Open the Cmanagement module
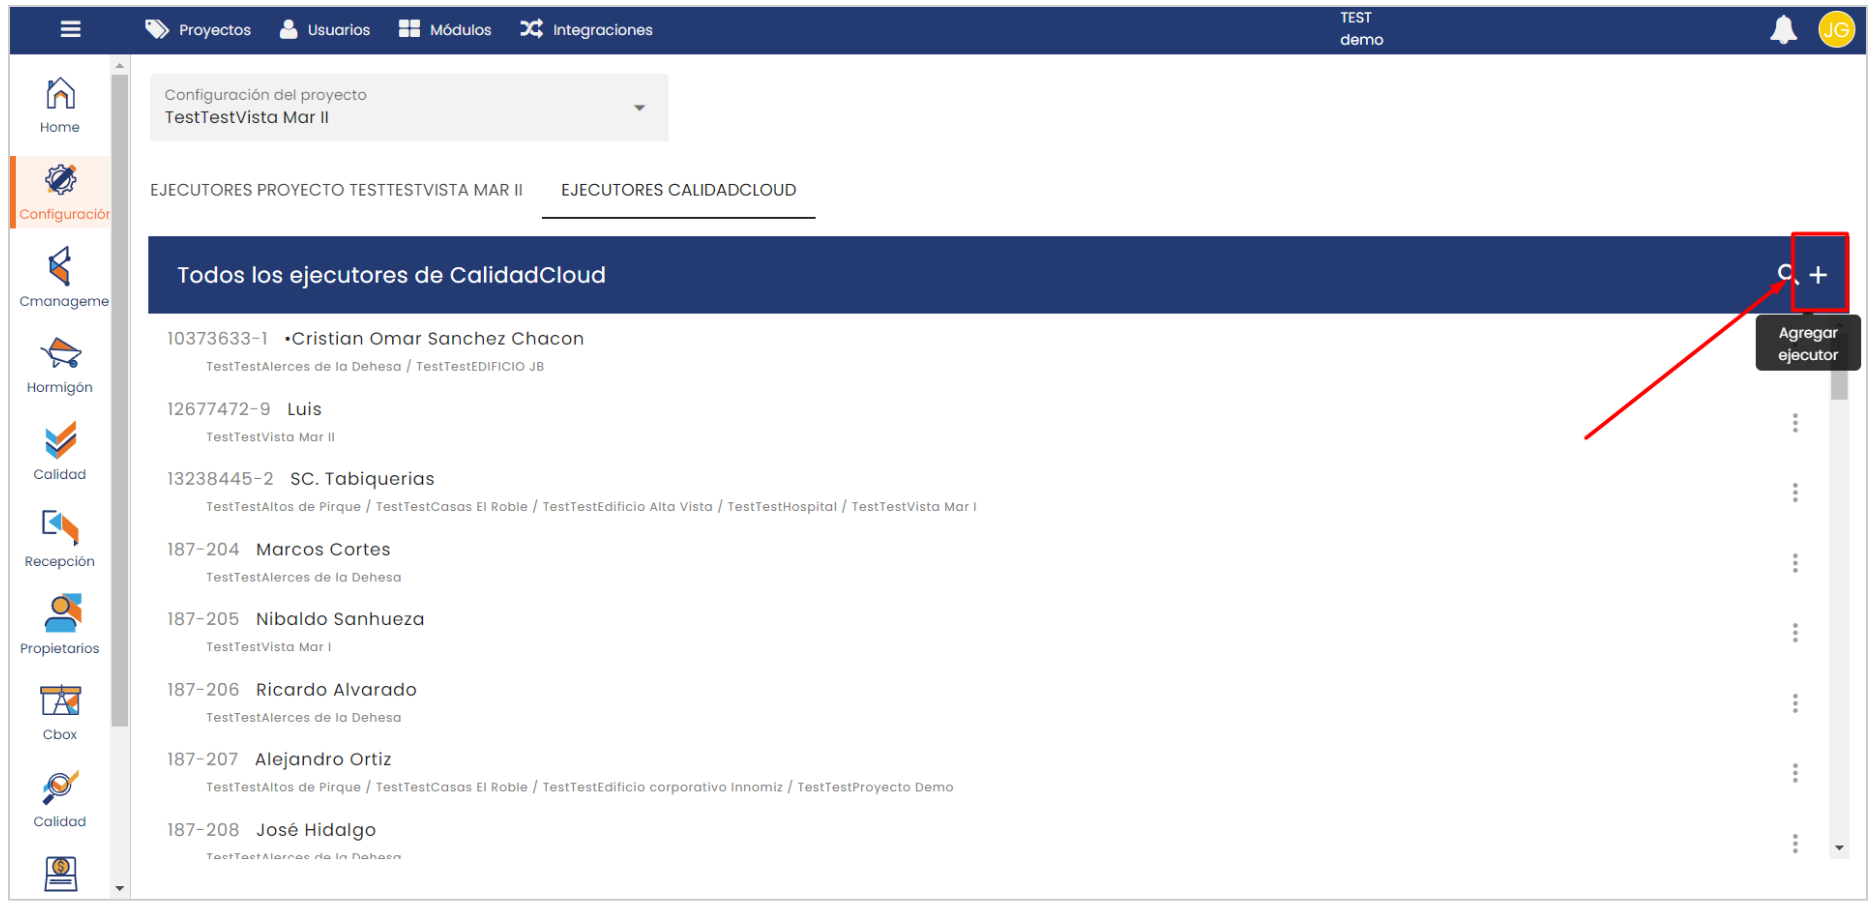Image resolution: width=1873 pixels, height=906 pixels. click(x=60, y=278)
